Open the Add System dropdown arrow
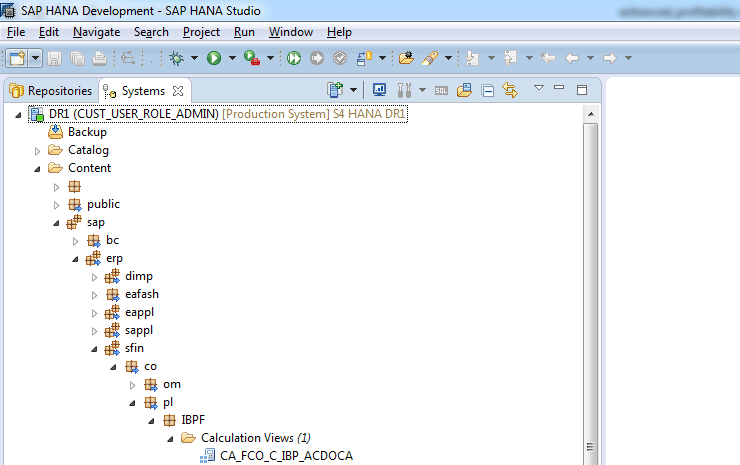 point(353,90)
